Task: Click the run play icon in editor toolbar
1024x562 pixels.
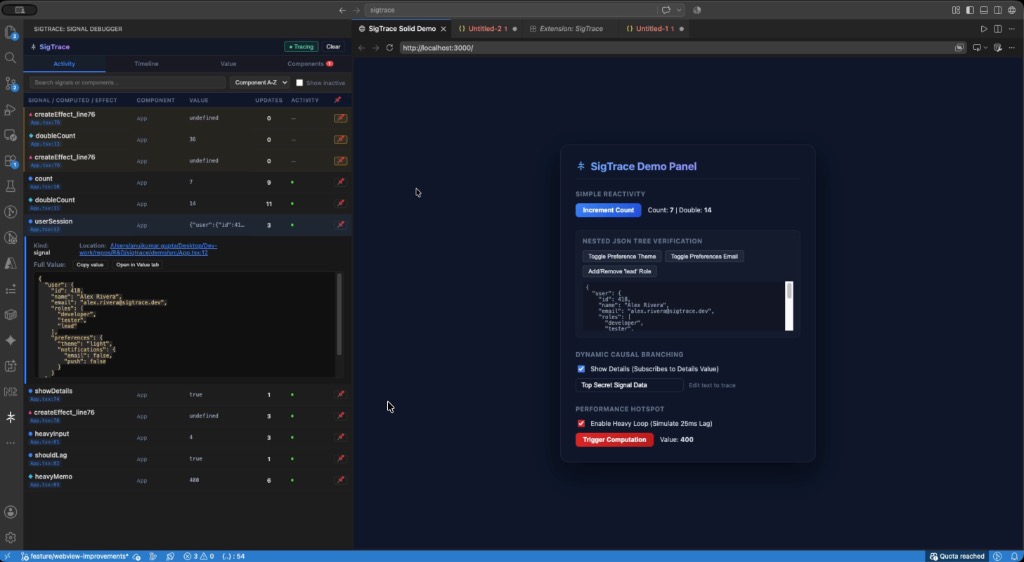Action: [984, 29]
